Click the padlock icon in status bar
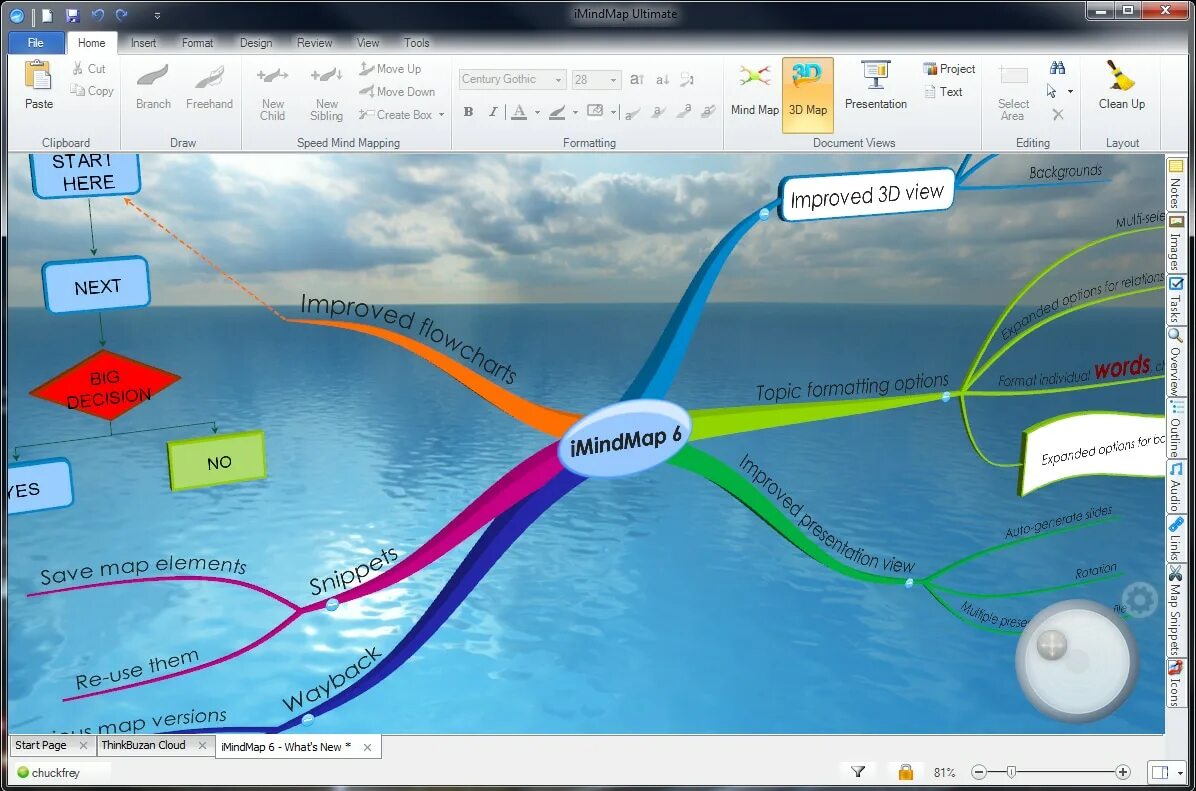This screenshot has height=791, width=1196. [x=905, y=772]
